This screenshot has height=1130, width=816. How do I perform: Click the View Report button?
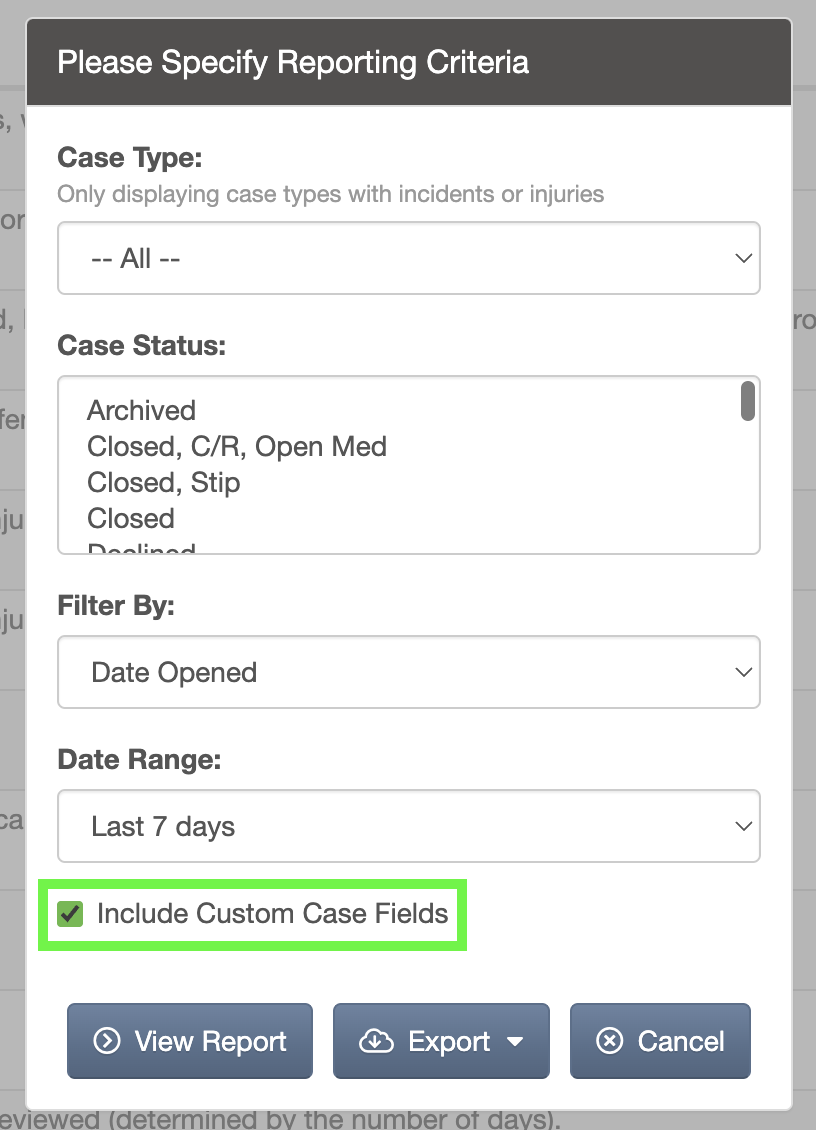[190, 1041]
